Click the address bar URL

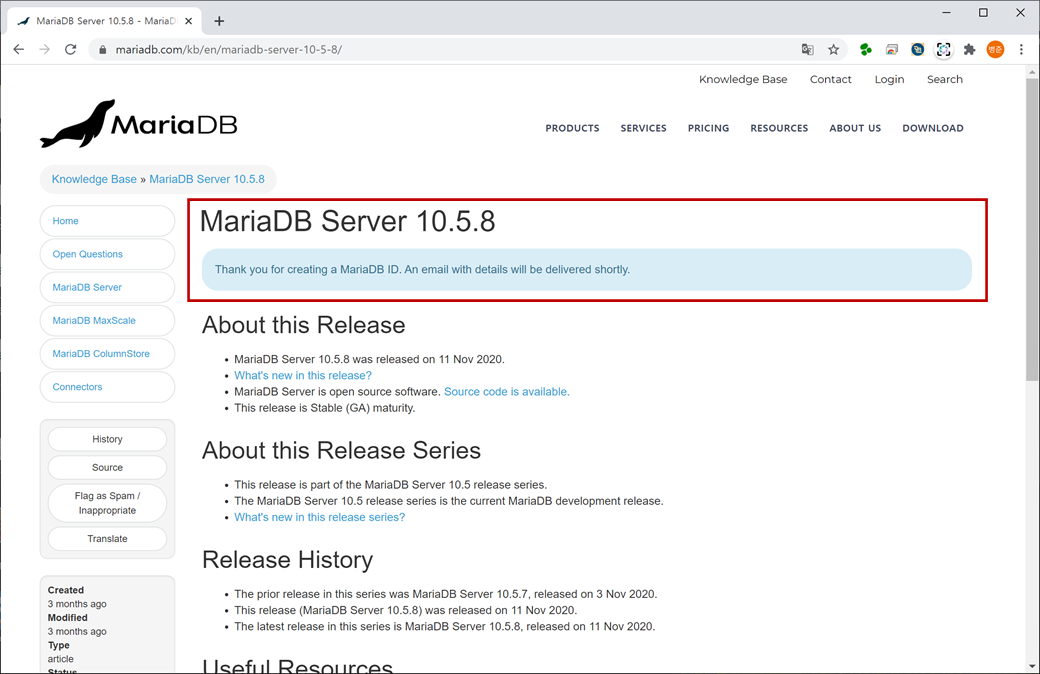coord(229,50)
